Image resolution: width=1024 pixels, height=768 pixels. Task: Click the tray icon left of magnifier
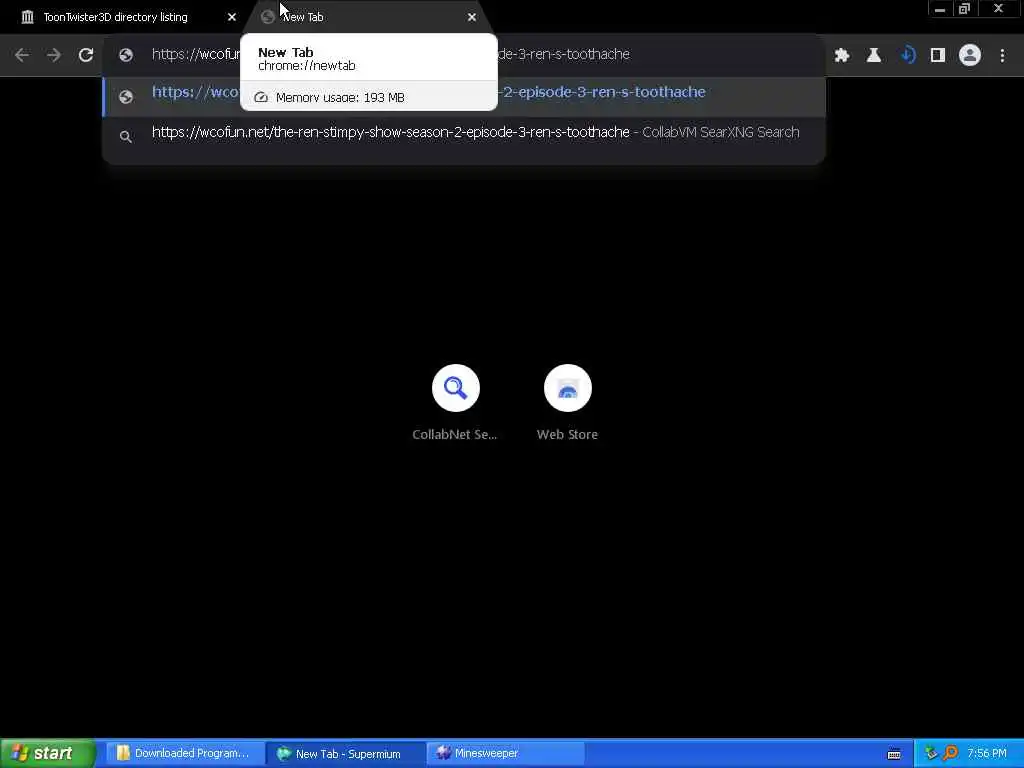(931, 753)
